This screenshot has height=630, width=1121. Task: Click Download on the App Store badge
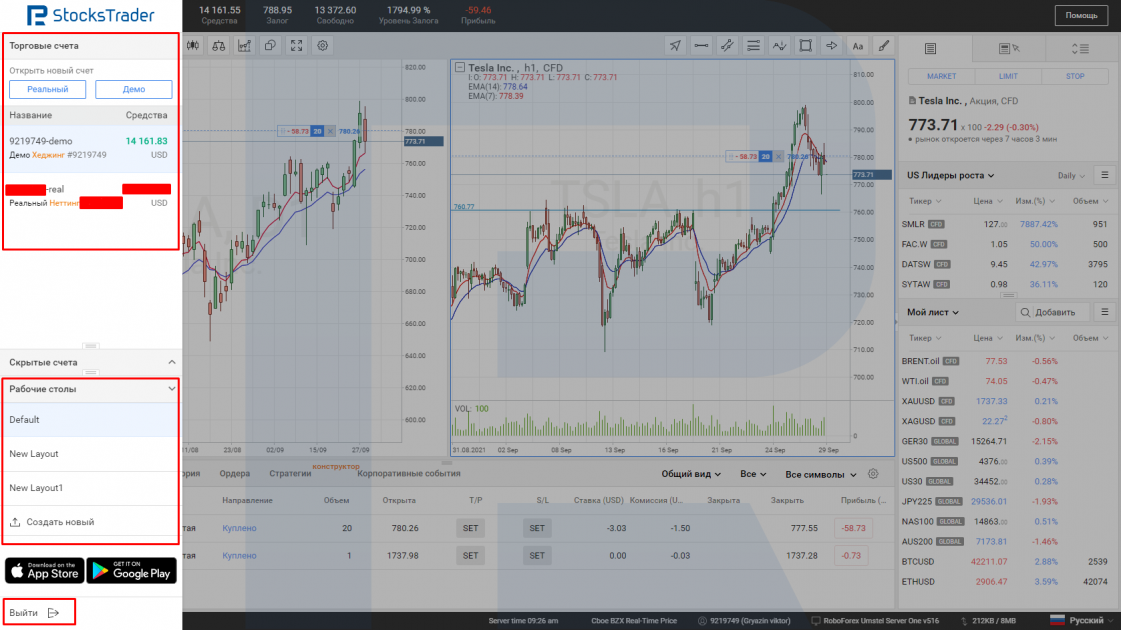click(44, 571)
